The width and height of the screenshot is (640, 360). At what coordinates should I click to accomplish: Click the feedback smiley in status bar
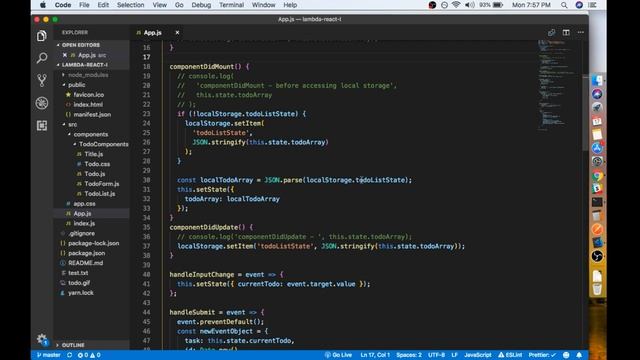(x=566, y=355)
